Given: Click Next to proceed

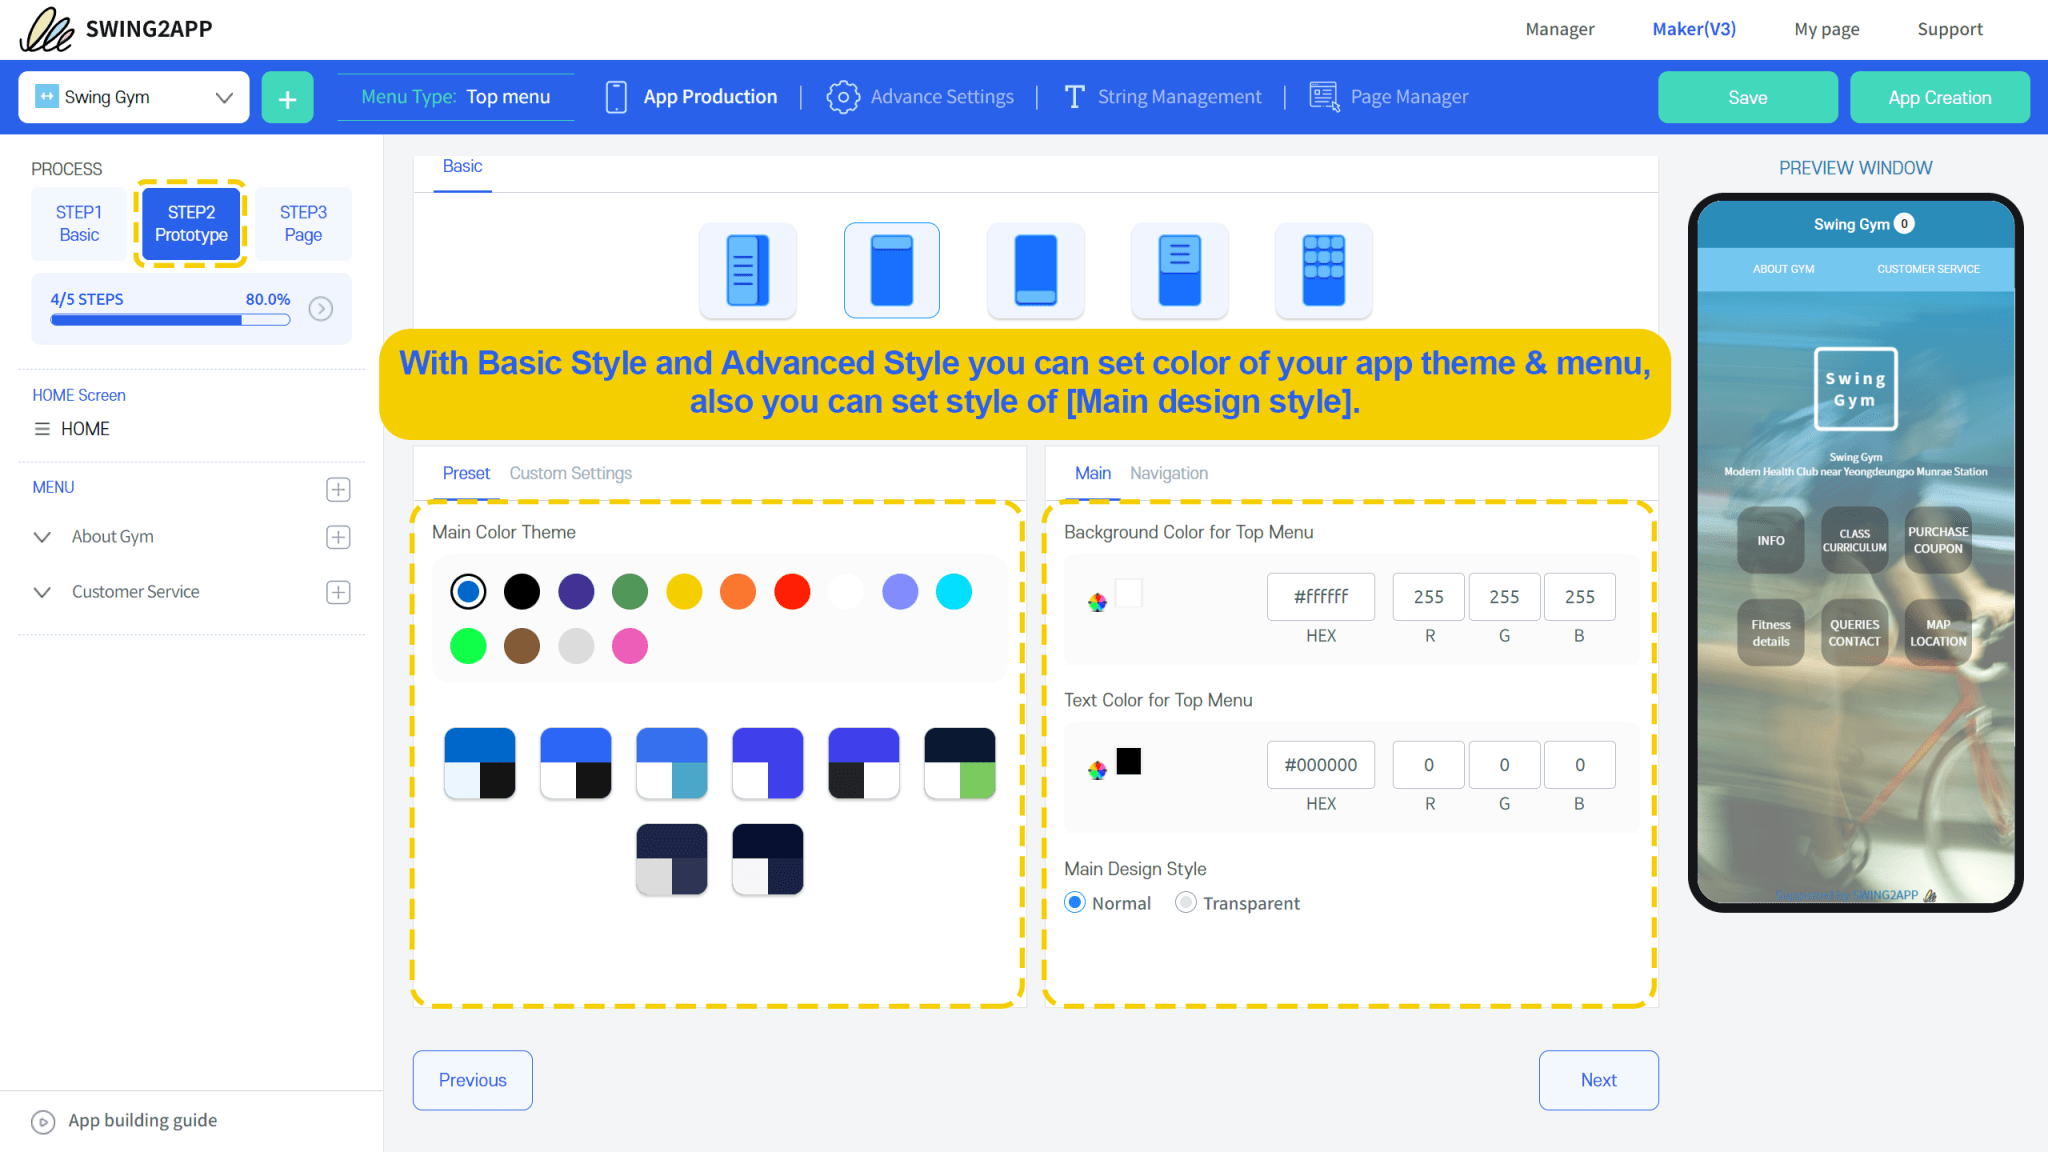Looking at the screenshot, I should tap(1598, 1080).
